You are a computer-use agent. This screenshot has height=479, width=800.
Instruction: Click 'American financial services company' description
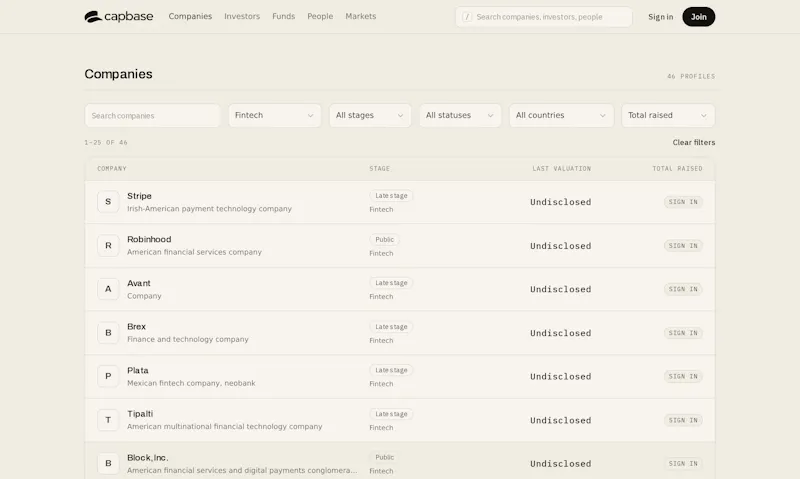tap(194, 252)
